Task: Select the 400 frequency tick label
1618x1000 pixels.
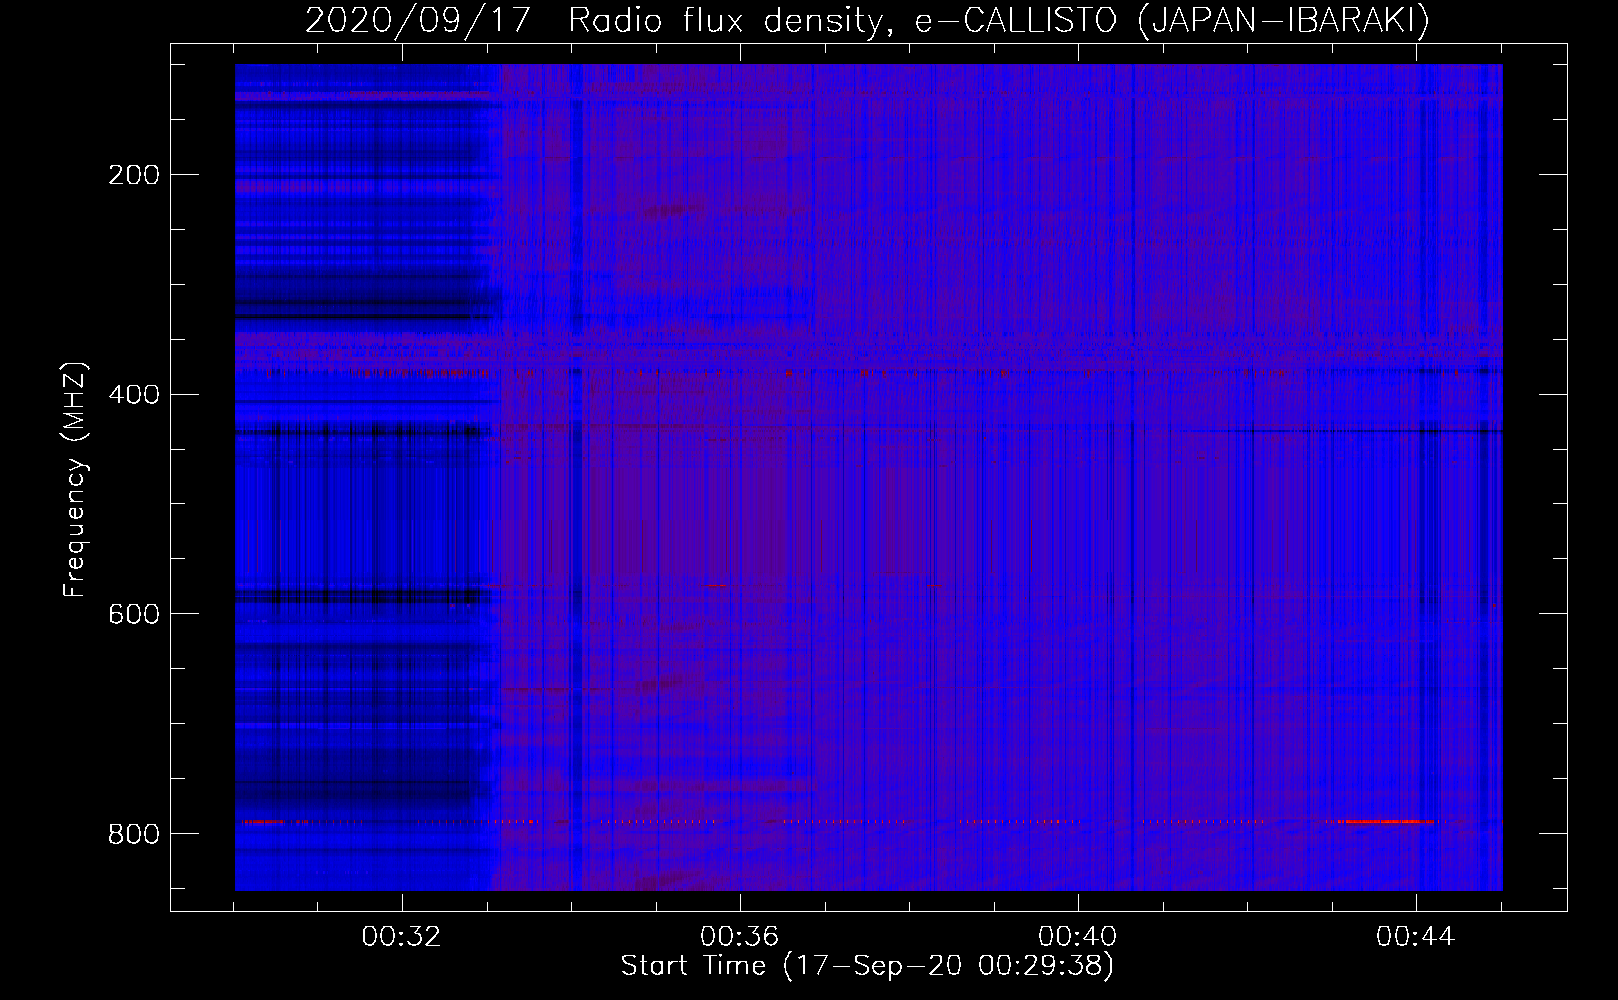Action: coord(134,394)
